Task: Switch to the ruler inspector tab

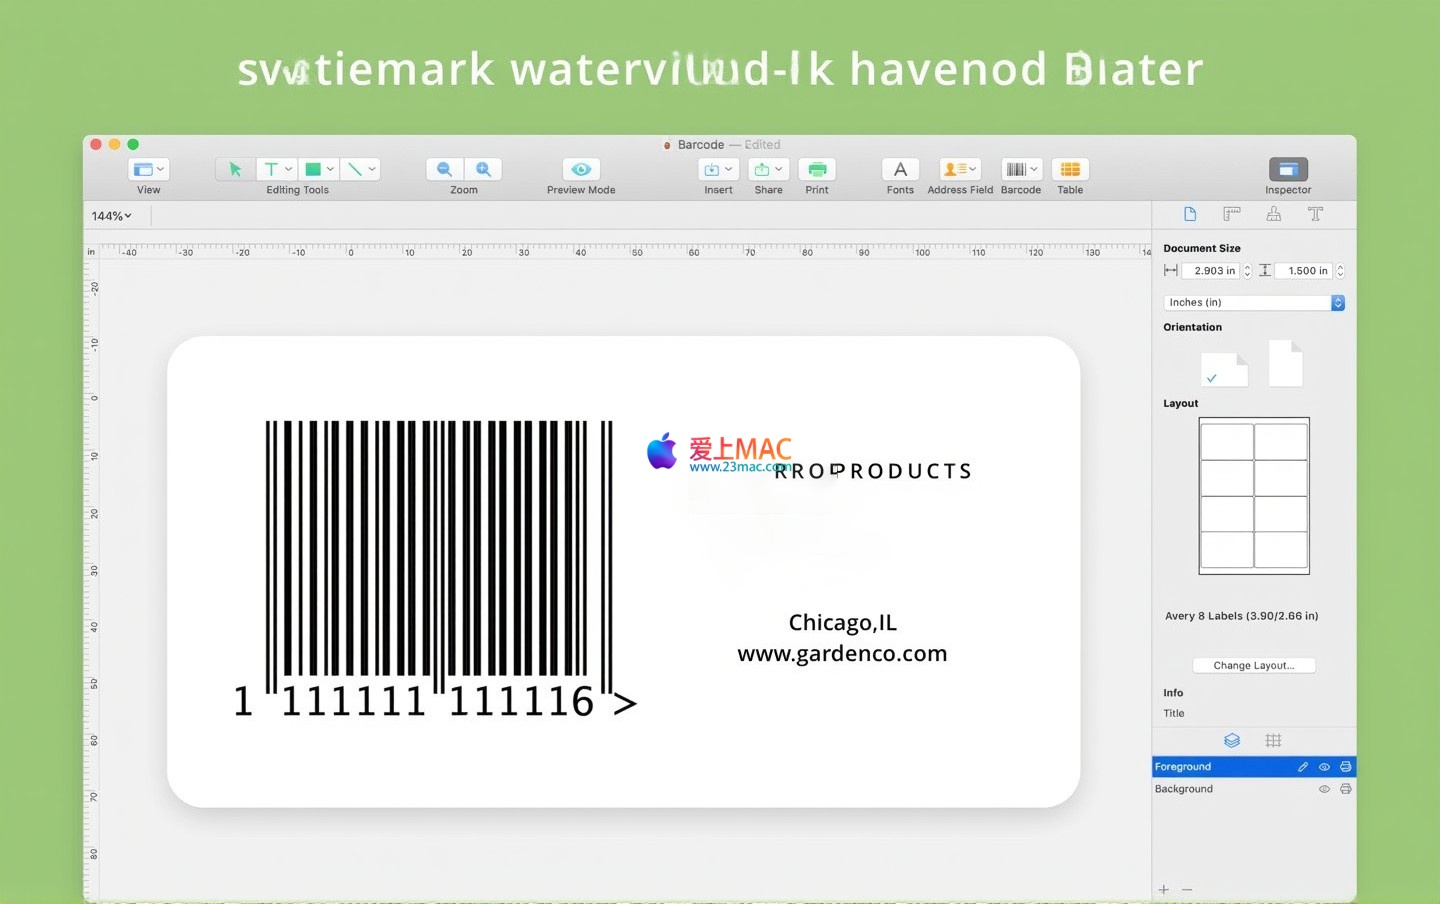Action: point(1232,214)
